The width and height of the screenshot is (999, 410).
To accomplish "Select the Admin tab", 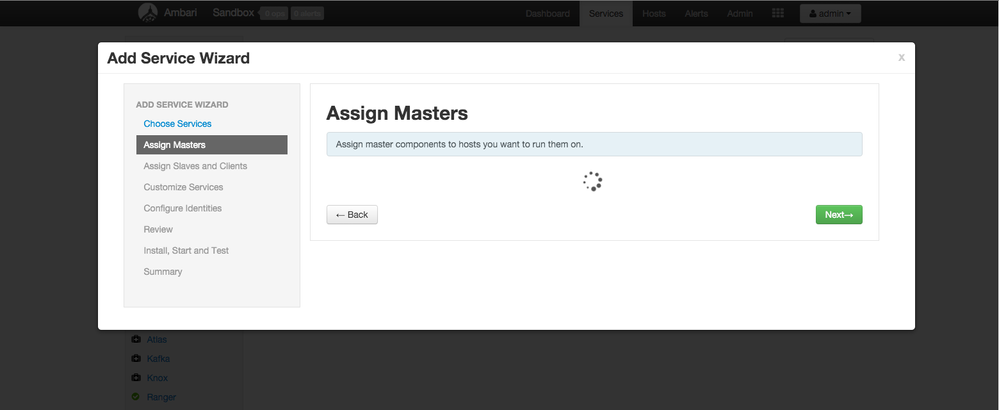I will 740,13.
